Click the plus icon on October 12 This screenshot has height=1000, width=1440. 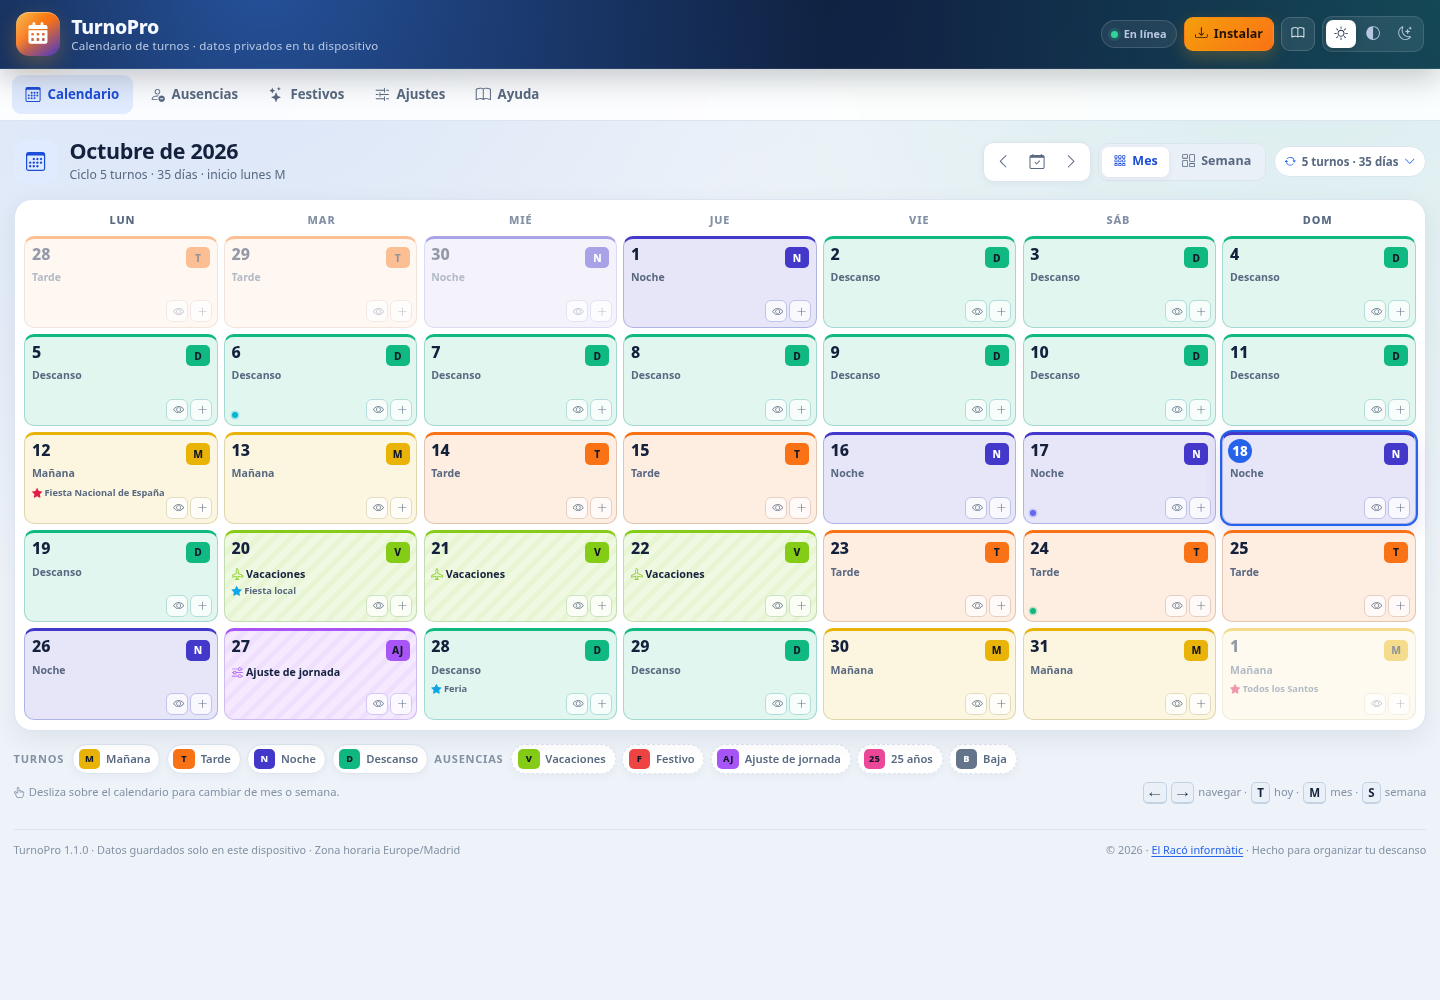click(x=202, y=508)
